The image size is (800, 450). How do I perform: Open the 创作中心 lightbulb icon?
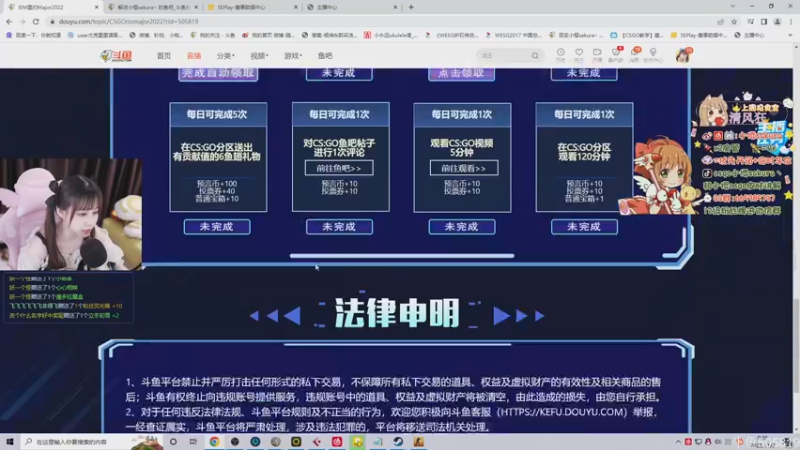[653, 55]
